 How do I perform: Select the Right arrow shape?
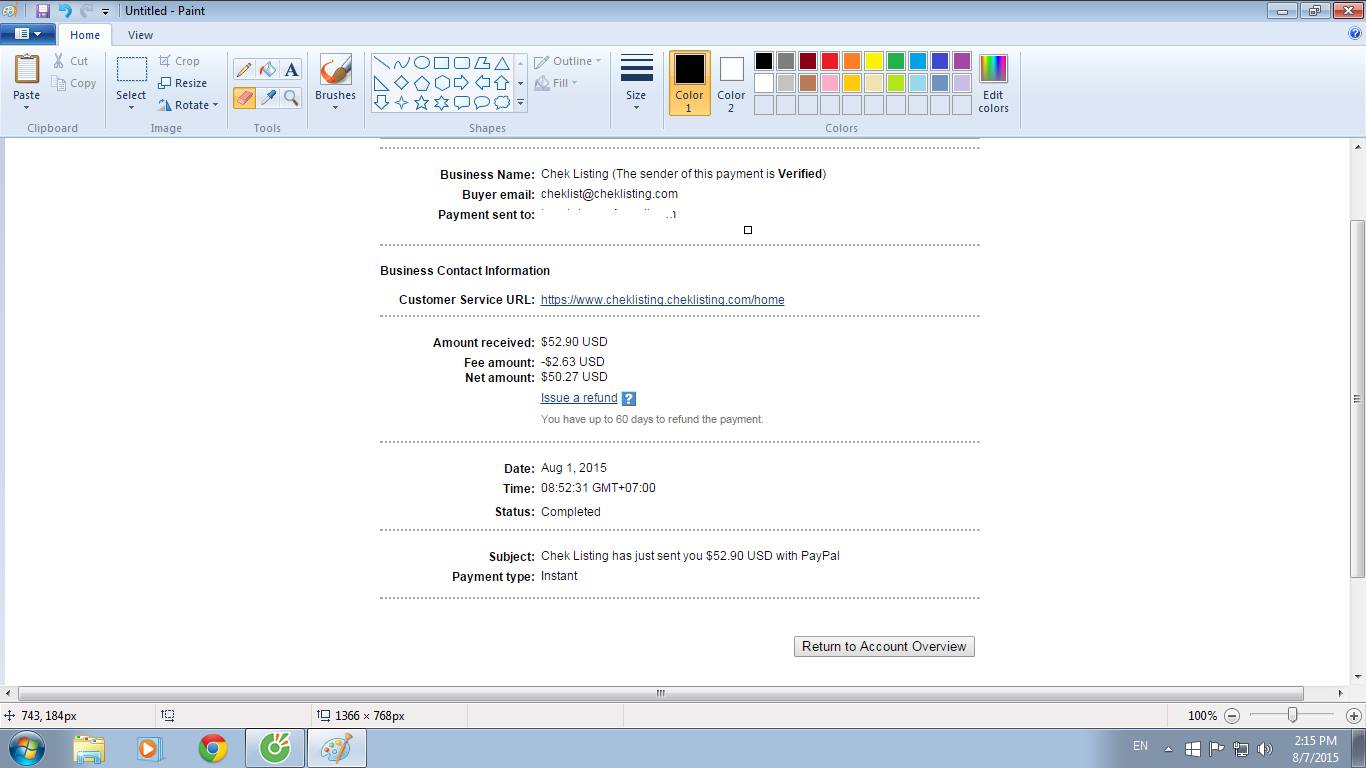click(461, 83)
